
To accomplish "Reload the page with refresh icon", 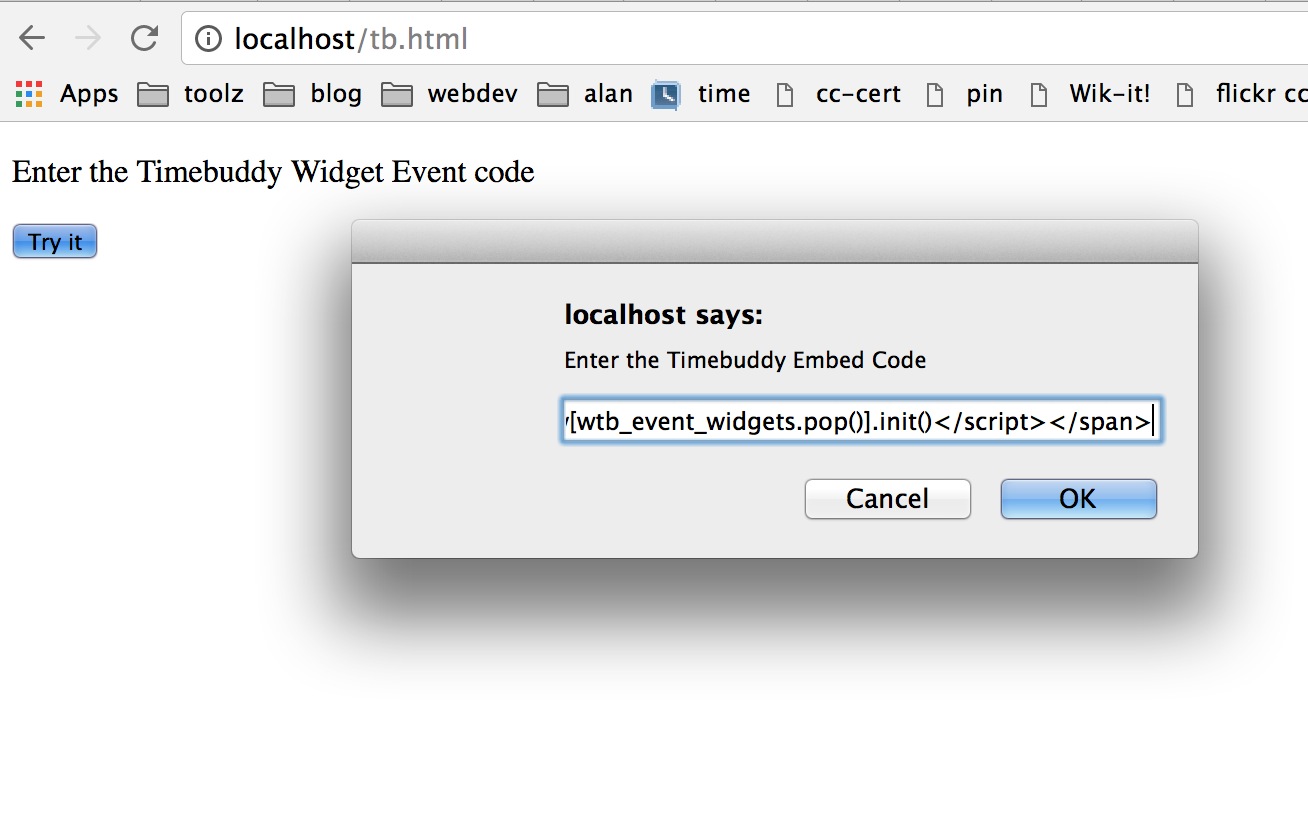I will point(145,39).
